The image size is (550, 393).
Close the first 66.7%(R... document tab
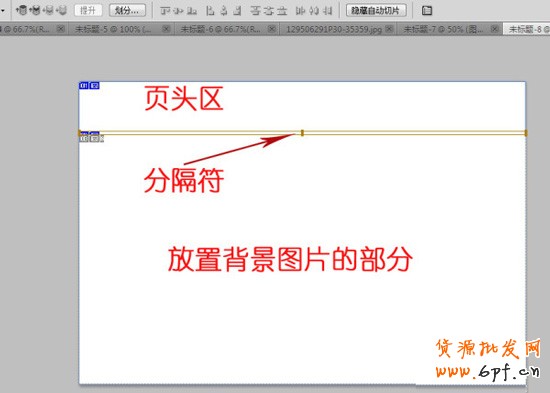click(x=61, y=29)
